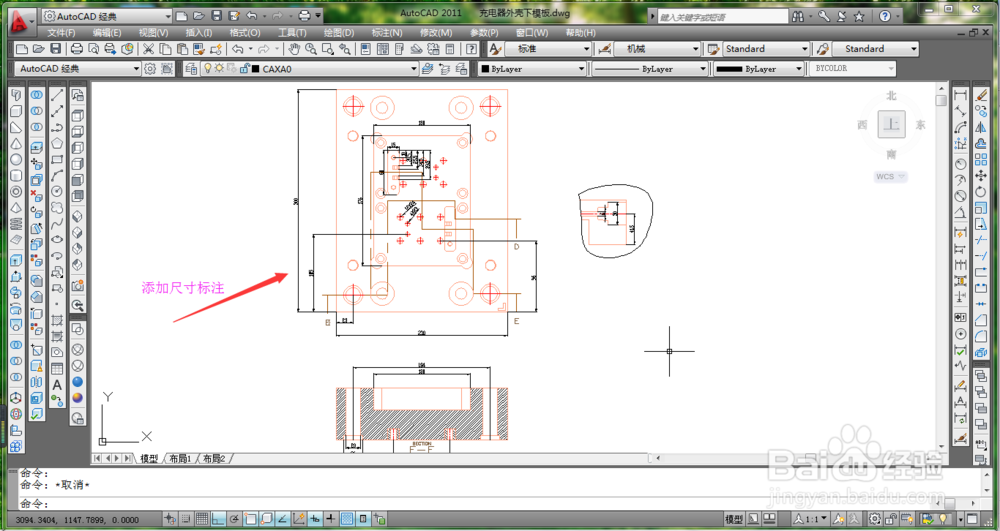The width and height of the screenshot is (1000, 531).
Task: Open the AutoCAD application menu button
Action: coord(23,23)
